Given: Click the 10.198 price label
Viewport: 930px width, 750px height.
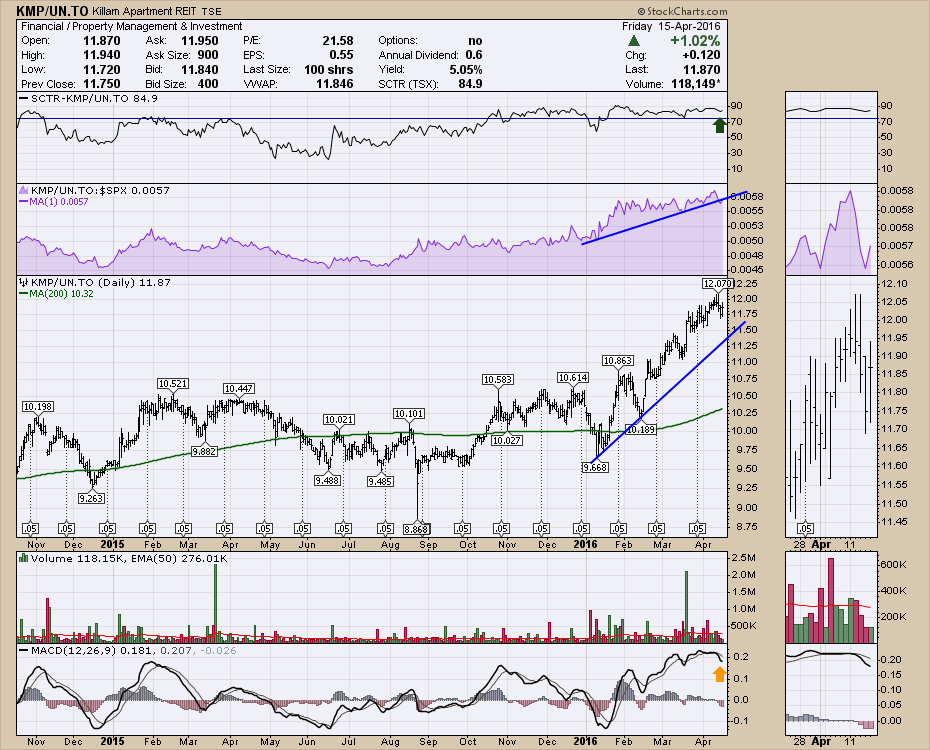Looking at the screenshot, I should point(38,407).
